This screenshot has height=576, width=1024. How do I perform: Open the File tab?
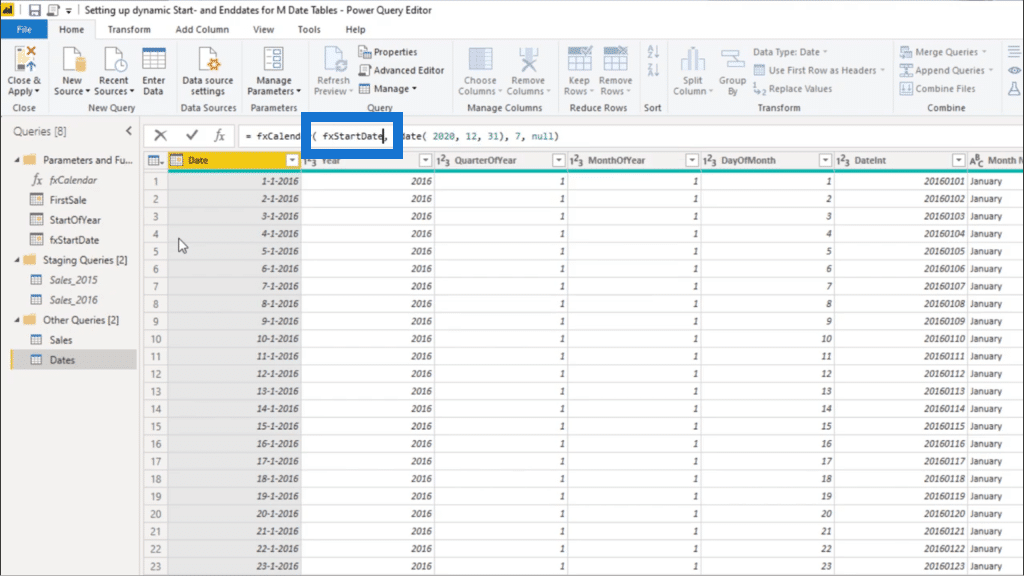(x=24, y=29)
